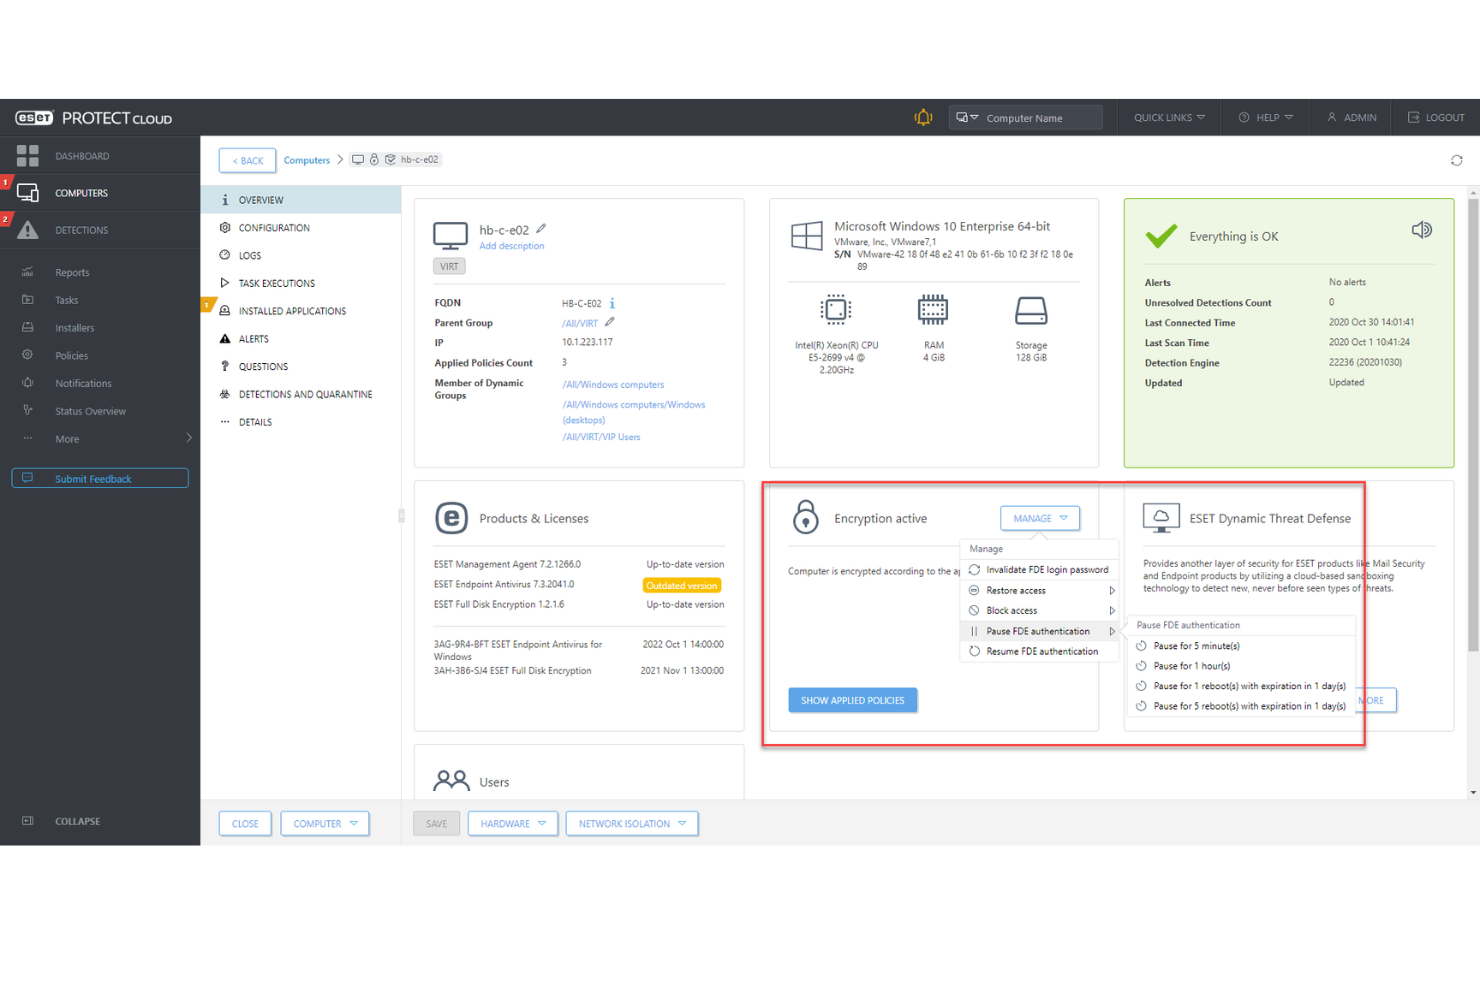Open the /All/VIRT/VIP Users group link
This screenshot has width=1480, height=987.
601,436
